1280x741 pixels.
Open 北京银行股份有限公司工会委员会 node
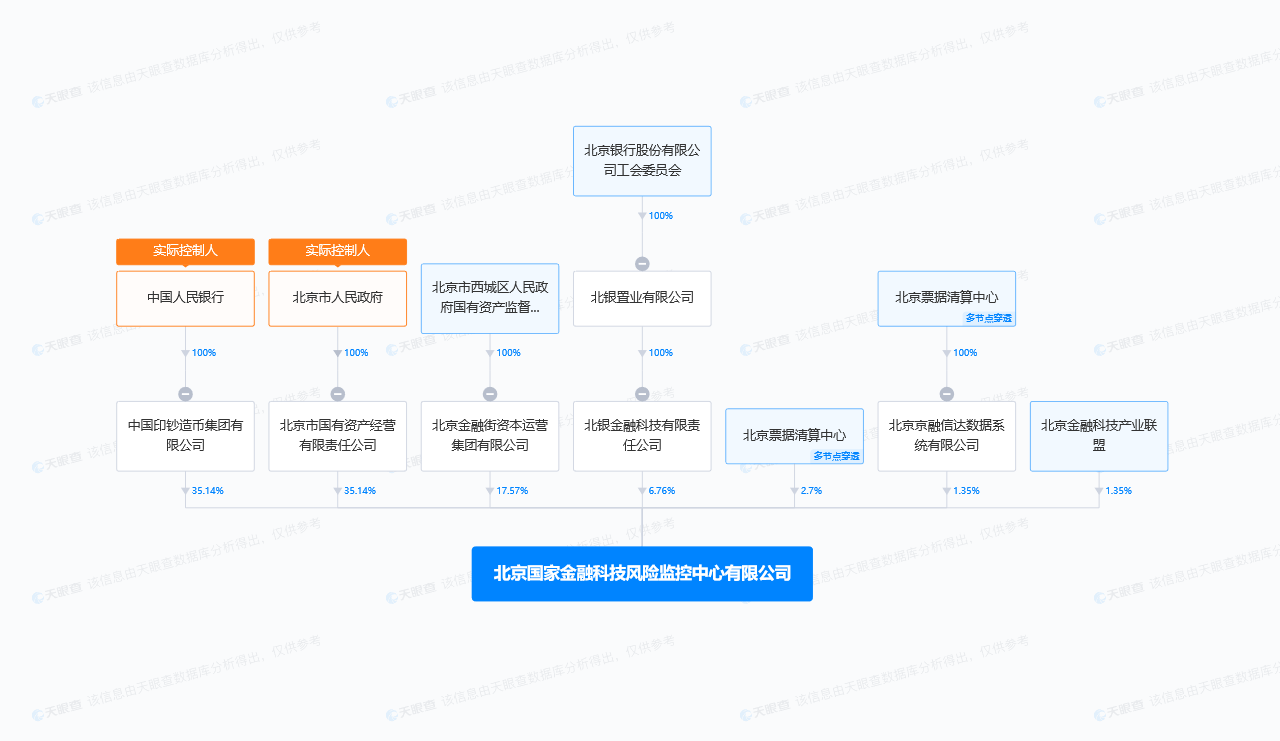(642, 161)
